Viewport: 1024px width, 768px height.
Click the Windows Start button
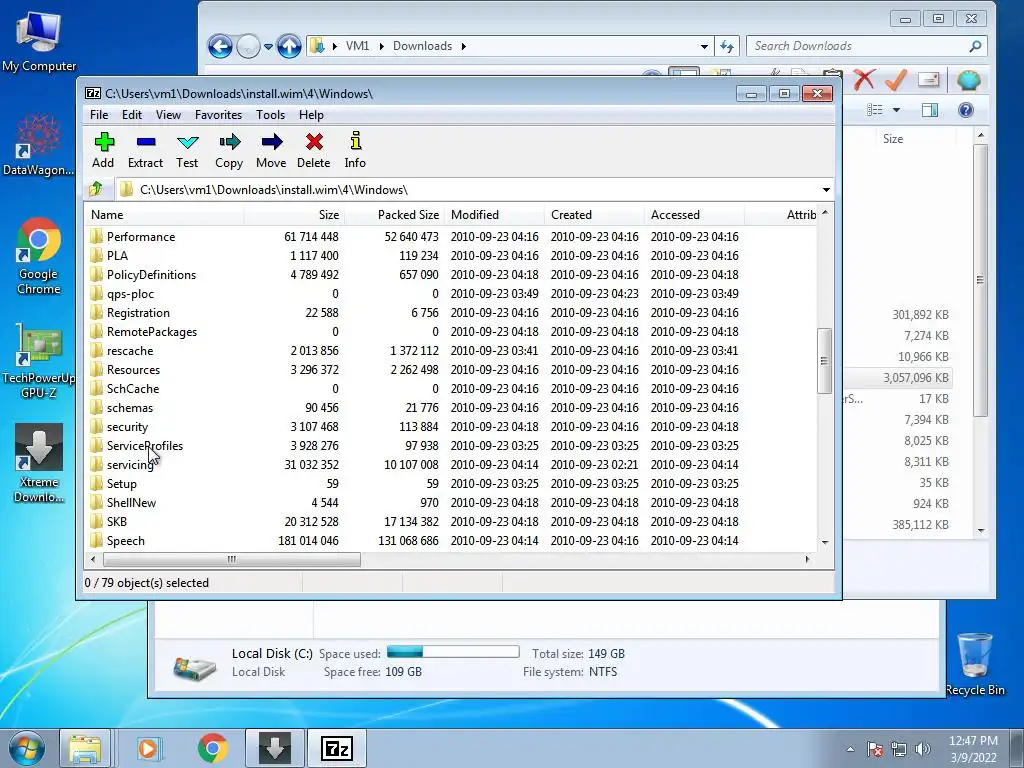point(26,748)
